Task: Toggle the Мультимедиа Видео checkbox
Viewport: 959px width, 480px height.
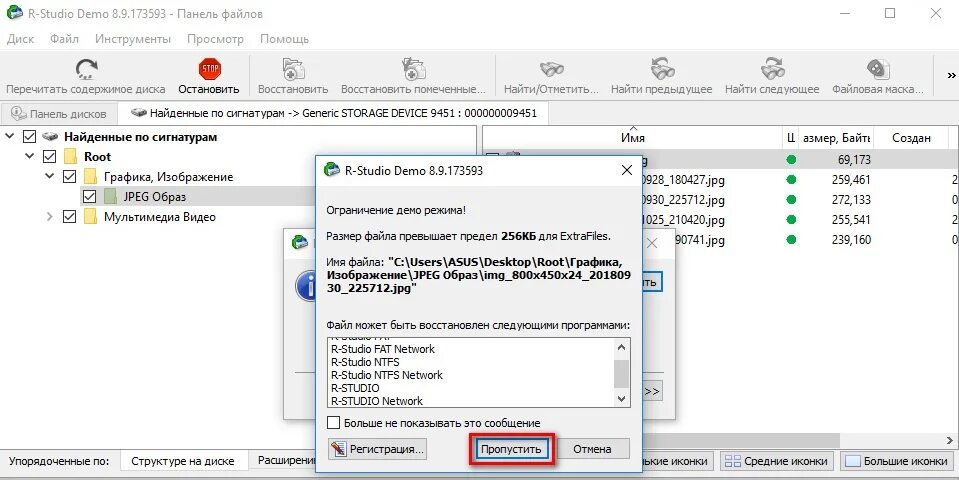Action: click(70, 217)
